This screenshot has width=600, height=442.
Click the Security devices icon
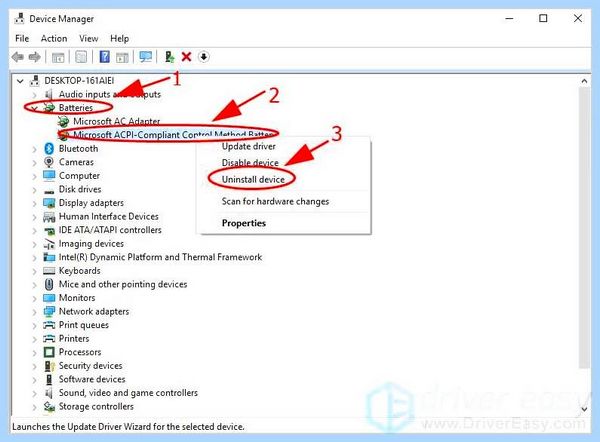coord(49,366)
